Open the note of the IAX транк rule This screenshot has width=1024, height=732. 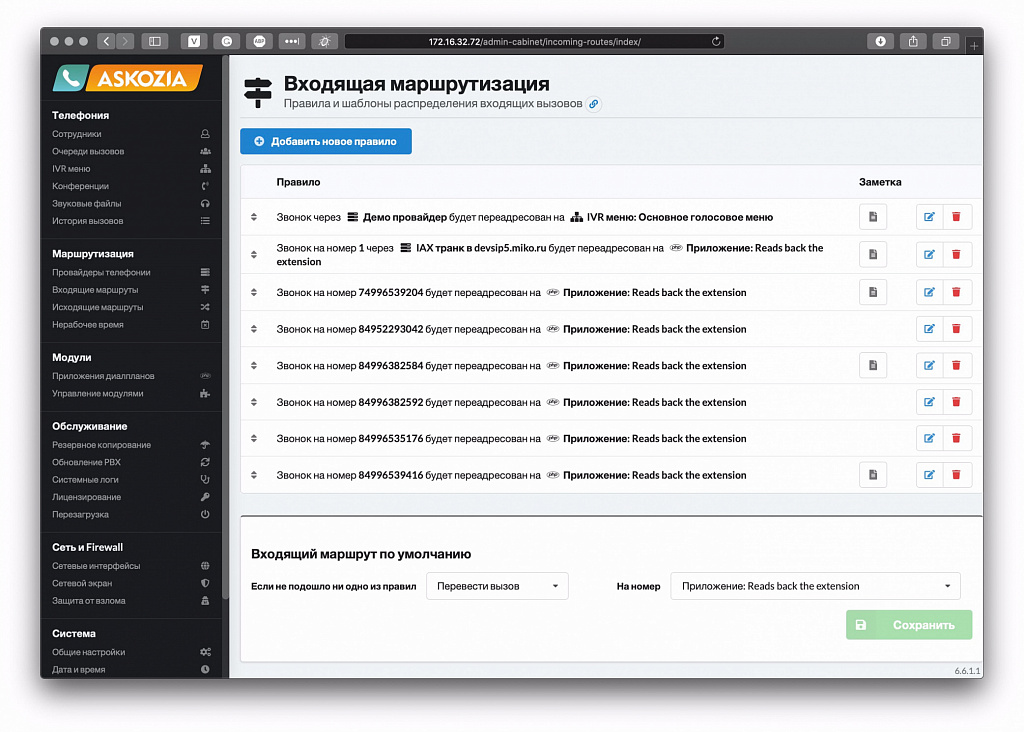coord(873,255)
